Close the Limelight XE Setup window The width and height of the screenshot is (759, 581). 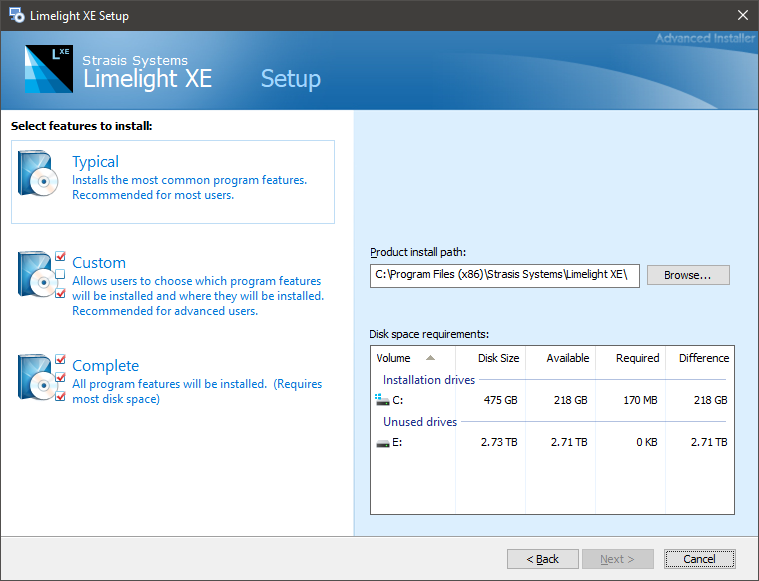tap(743, 15)
